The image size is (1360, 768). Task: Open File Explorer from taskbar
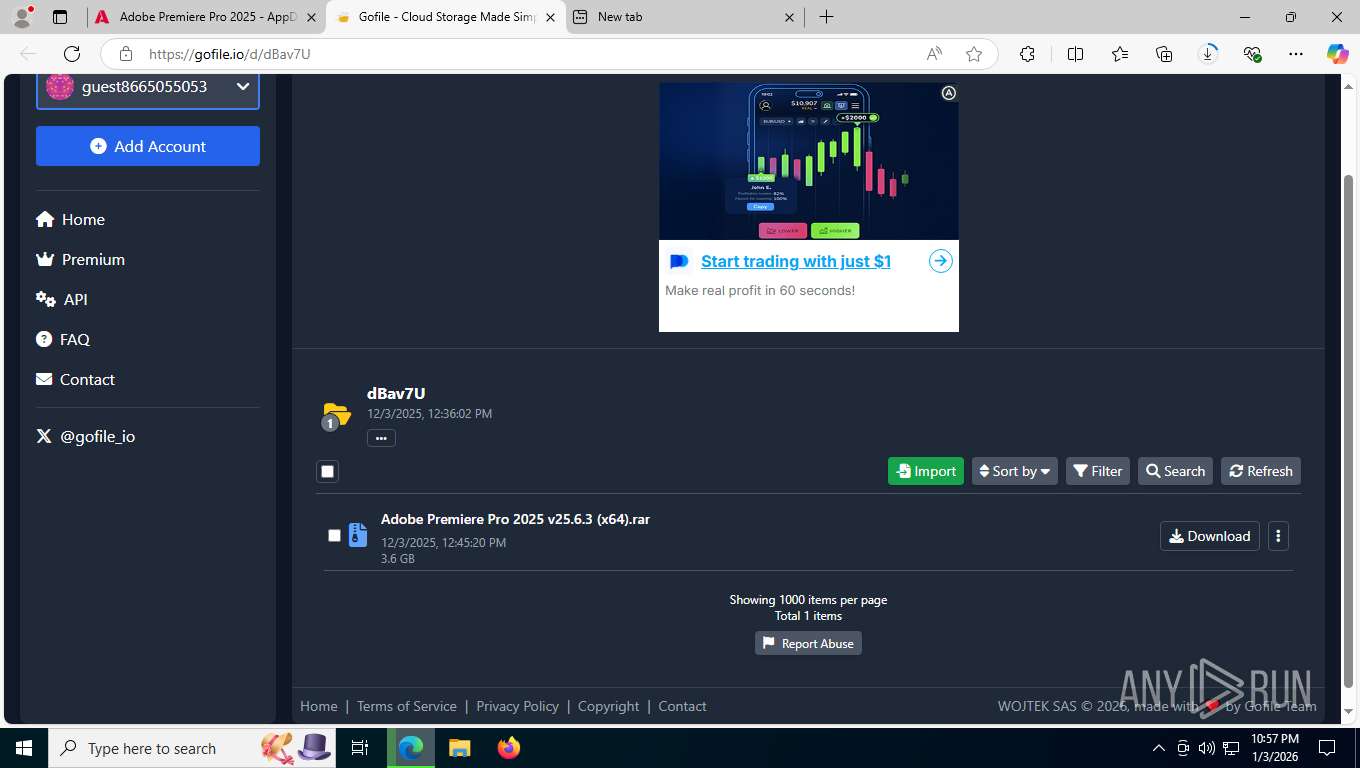(x=459, y=748)
